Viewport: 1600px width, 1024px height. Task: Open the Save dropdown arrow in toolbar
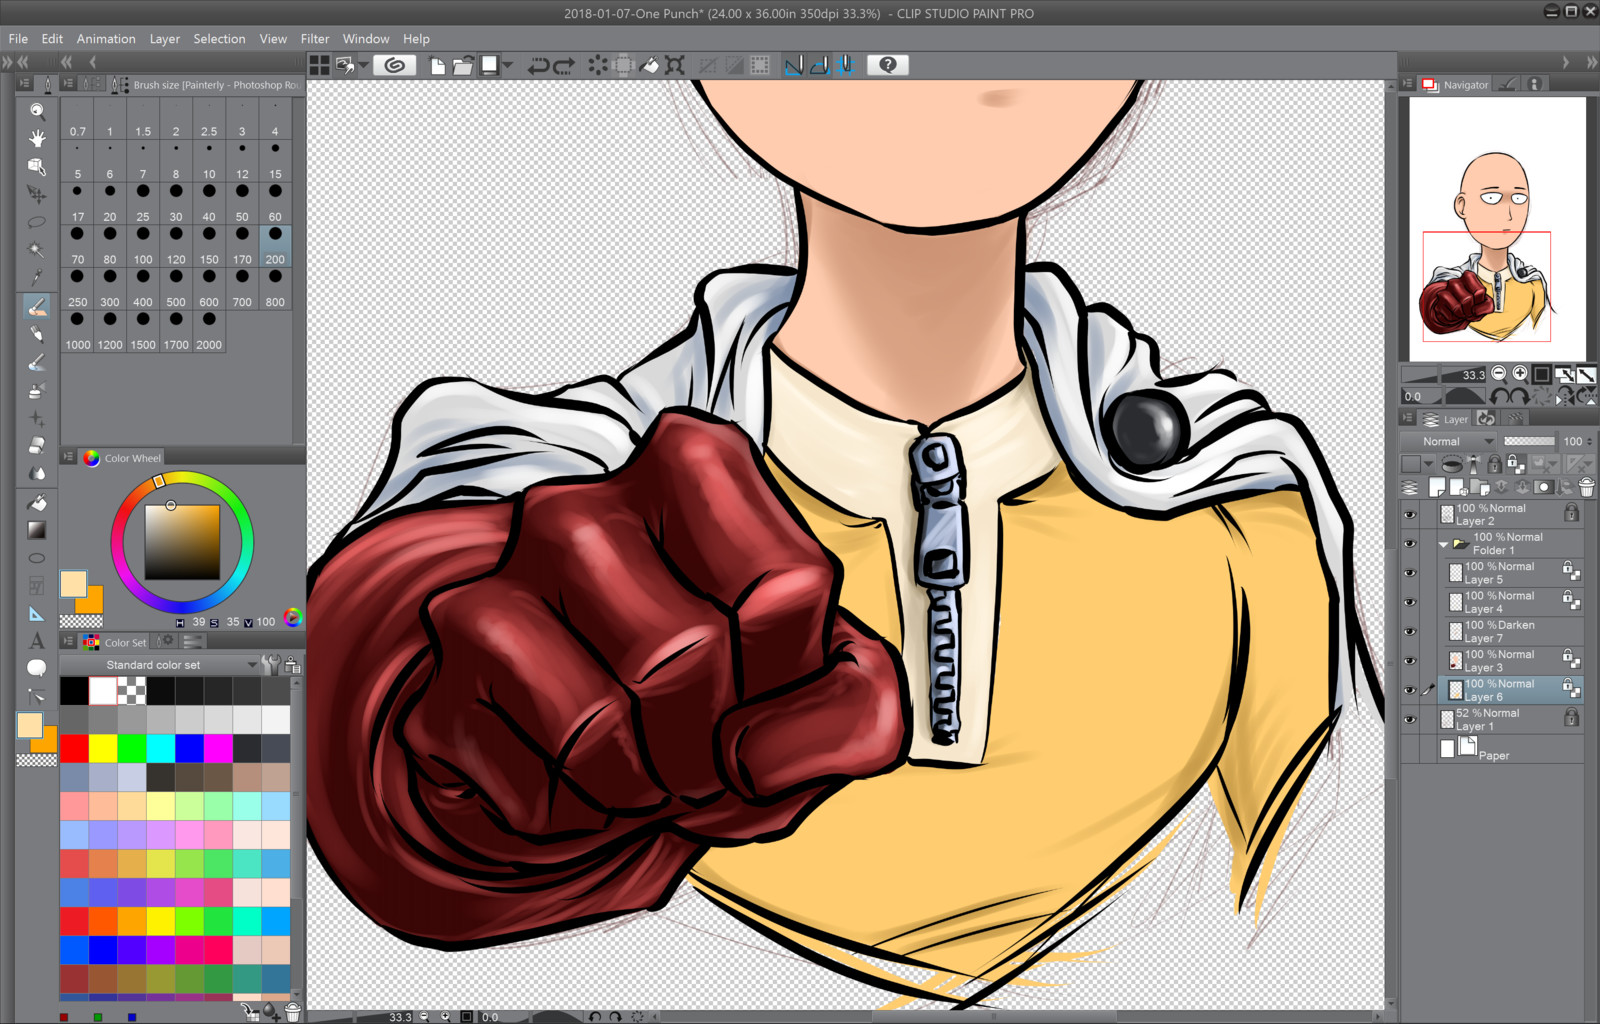tap(508, 65)
